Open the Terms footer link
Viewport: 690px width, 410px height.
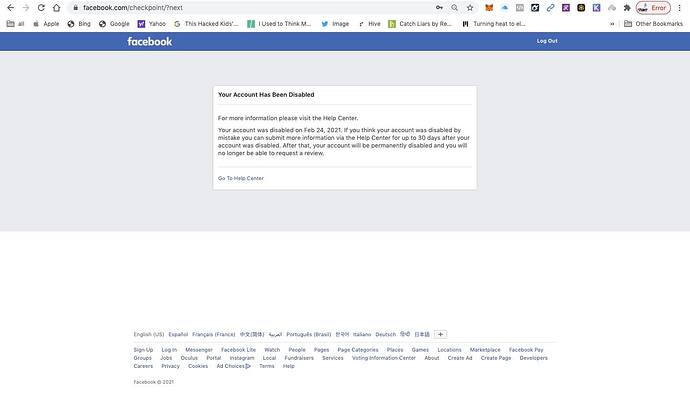coord(267,366)
